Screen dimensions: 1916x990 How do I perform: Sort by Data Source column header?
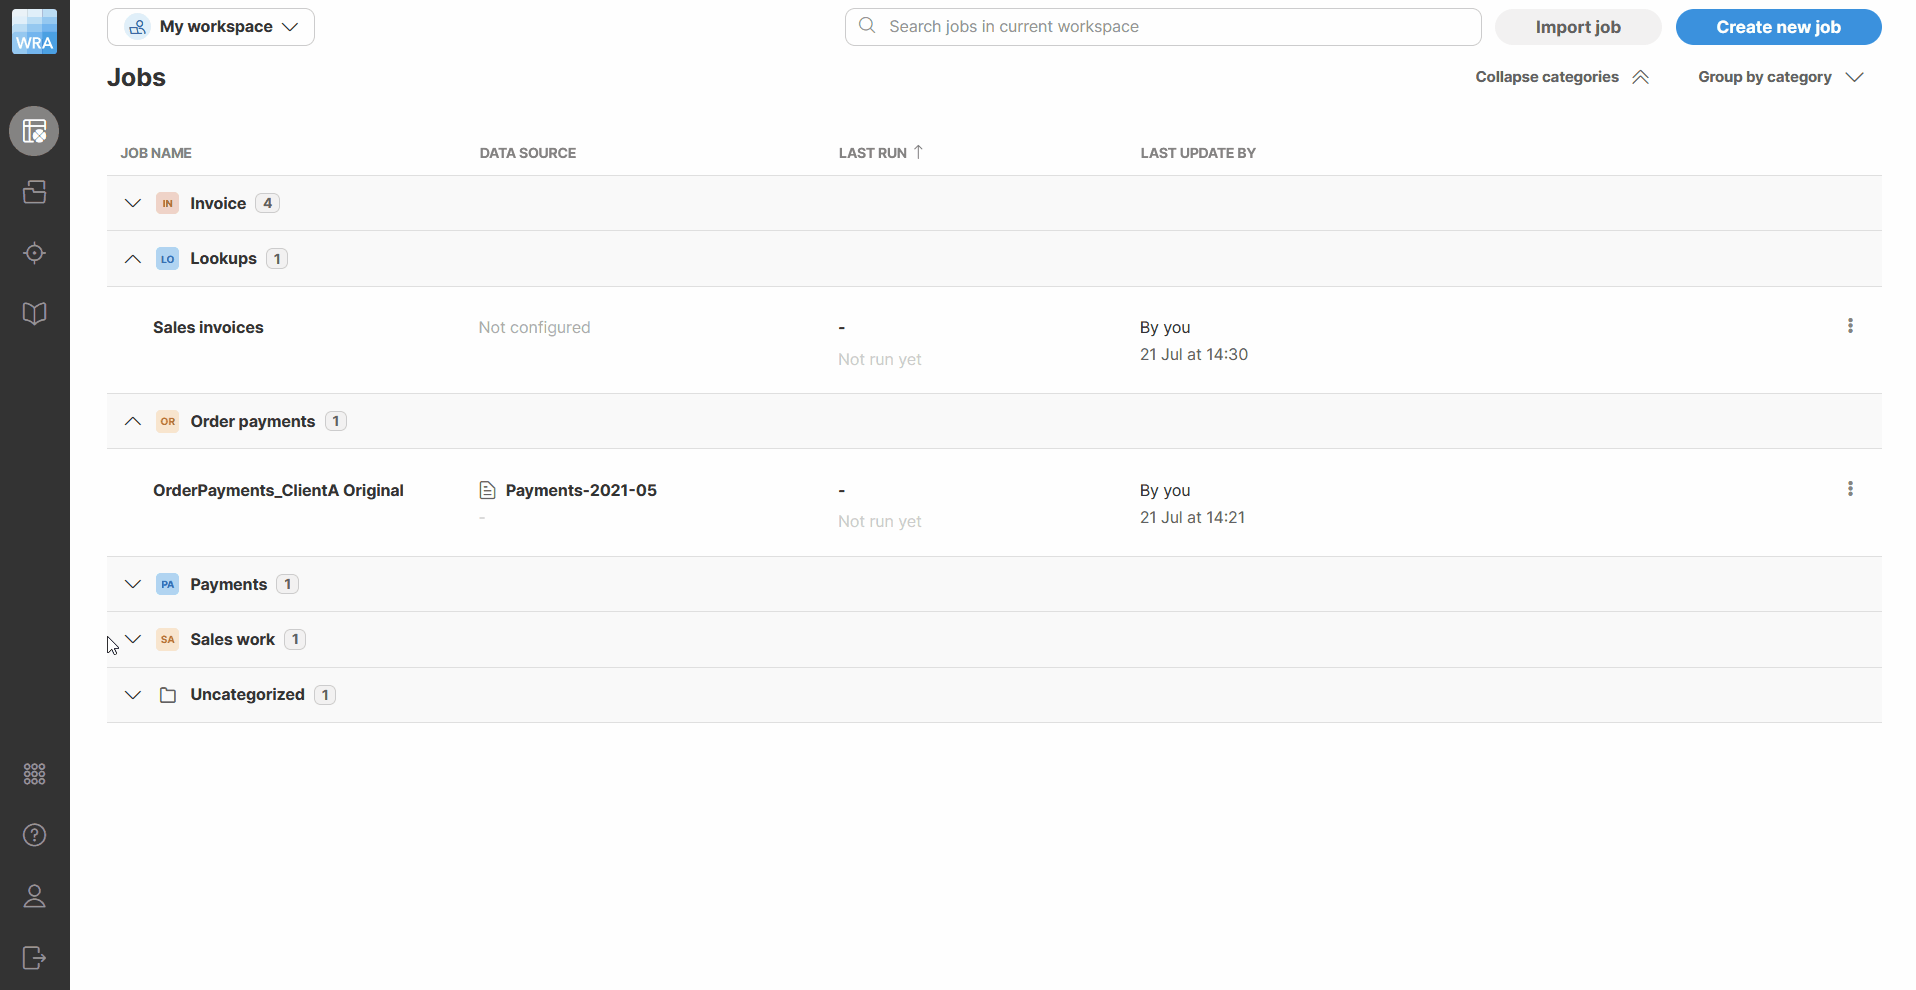click(528, 153)
